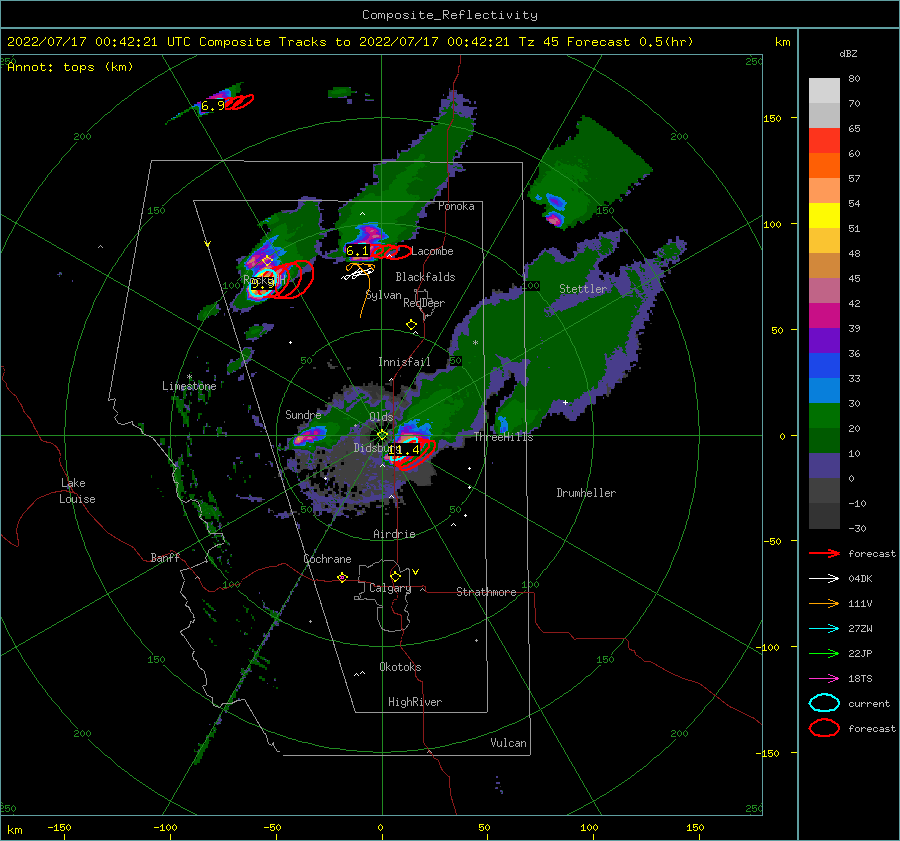
Task: Click the yellow diamond marker inside Calgary
Action: click(395, 576)
